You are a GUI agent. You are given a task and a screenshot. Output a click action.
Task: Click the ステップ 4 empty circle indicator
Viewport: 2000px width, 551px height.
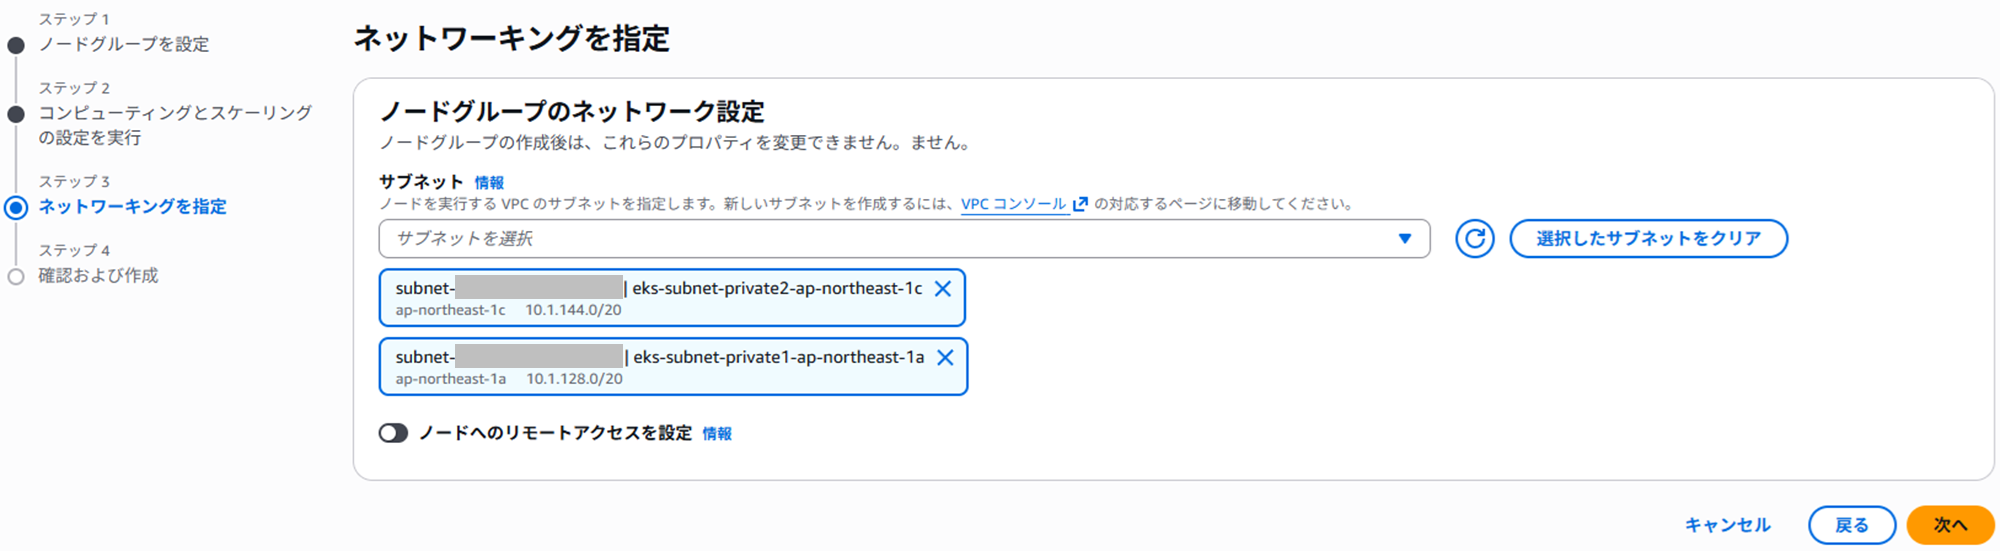(x=16, y=277)
